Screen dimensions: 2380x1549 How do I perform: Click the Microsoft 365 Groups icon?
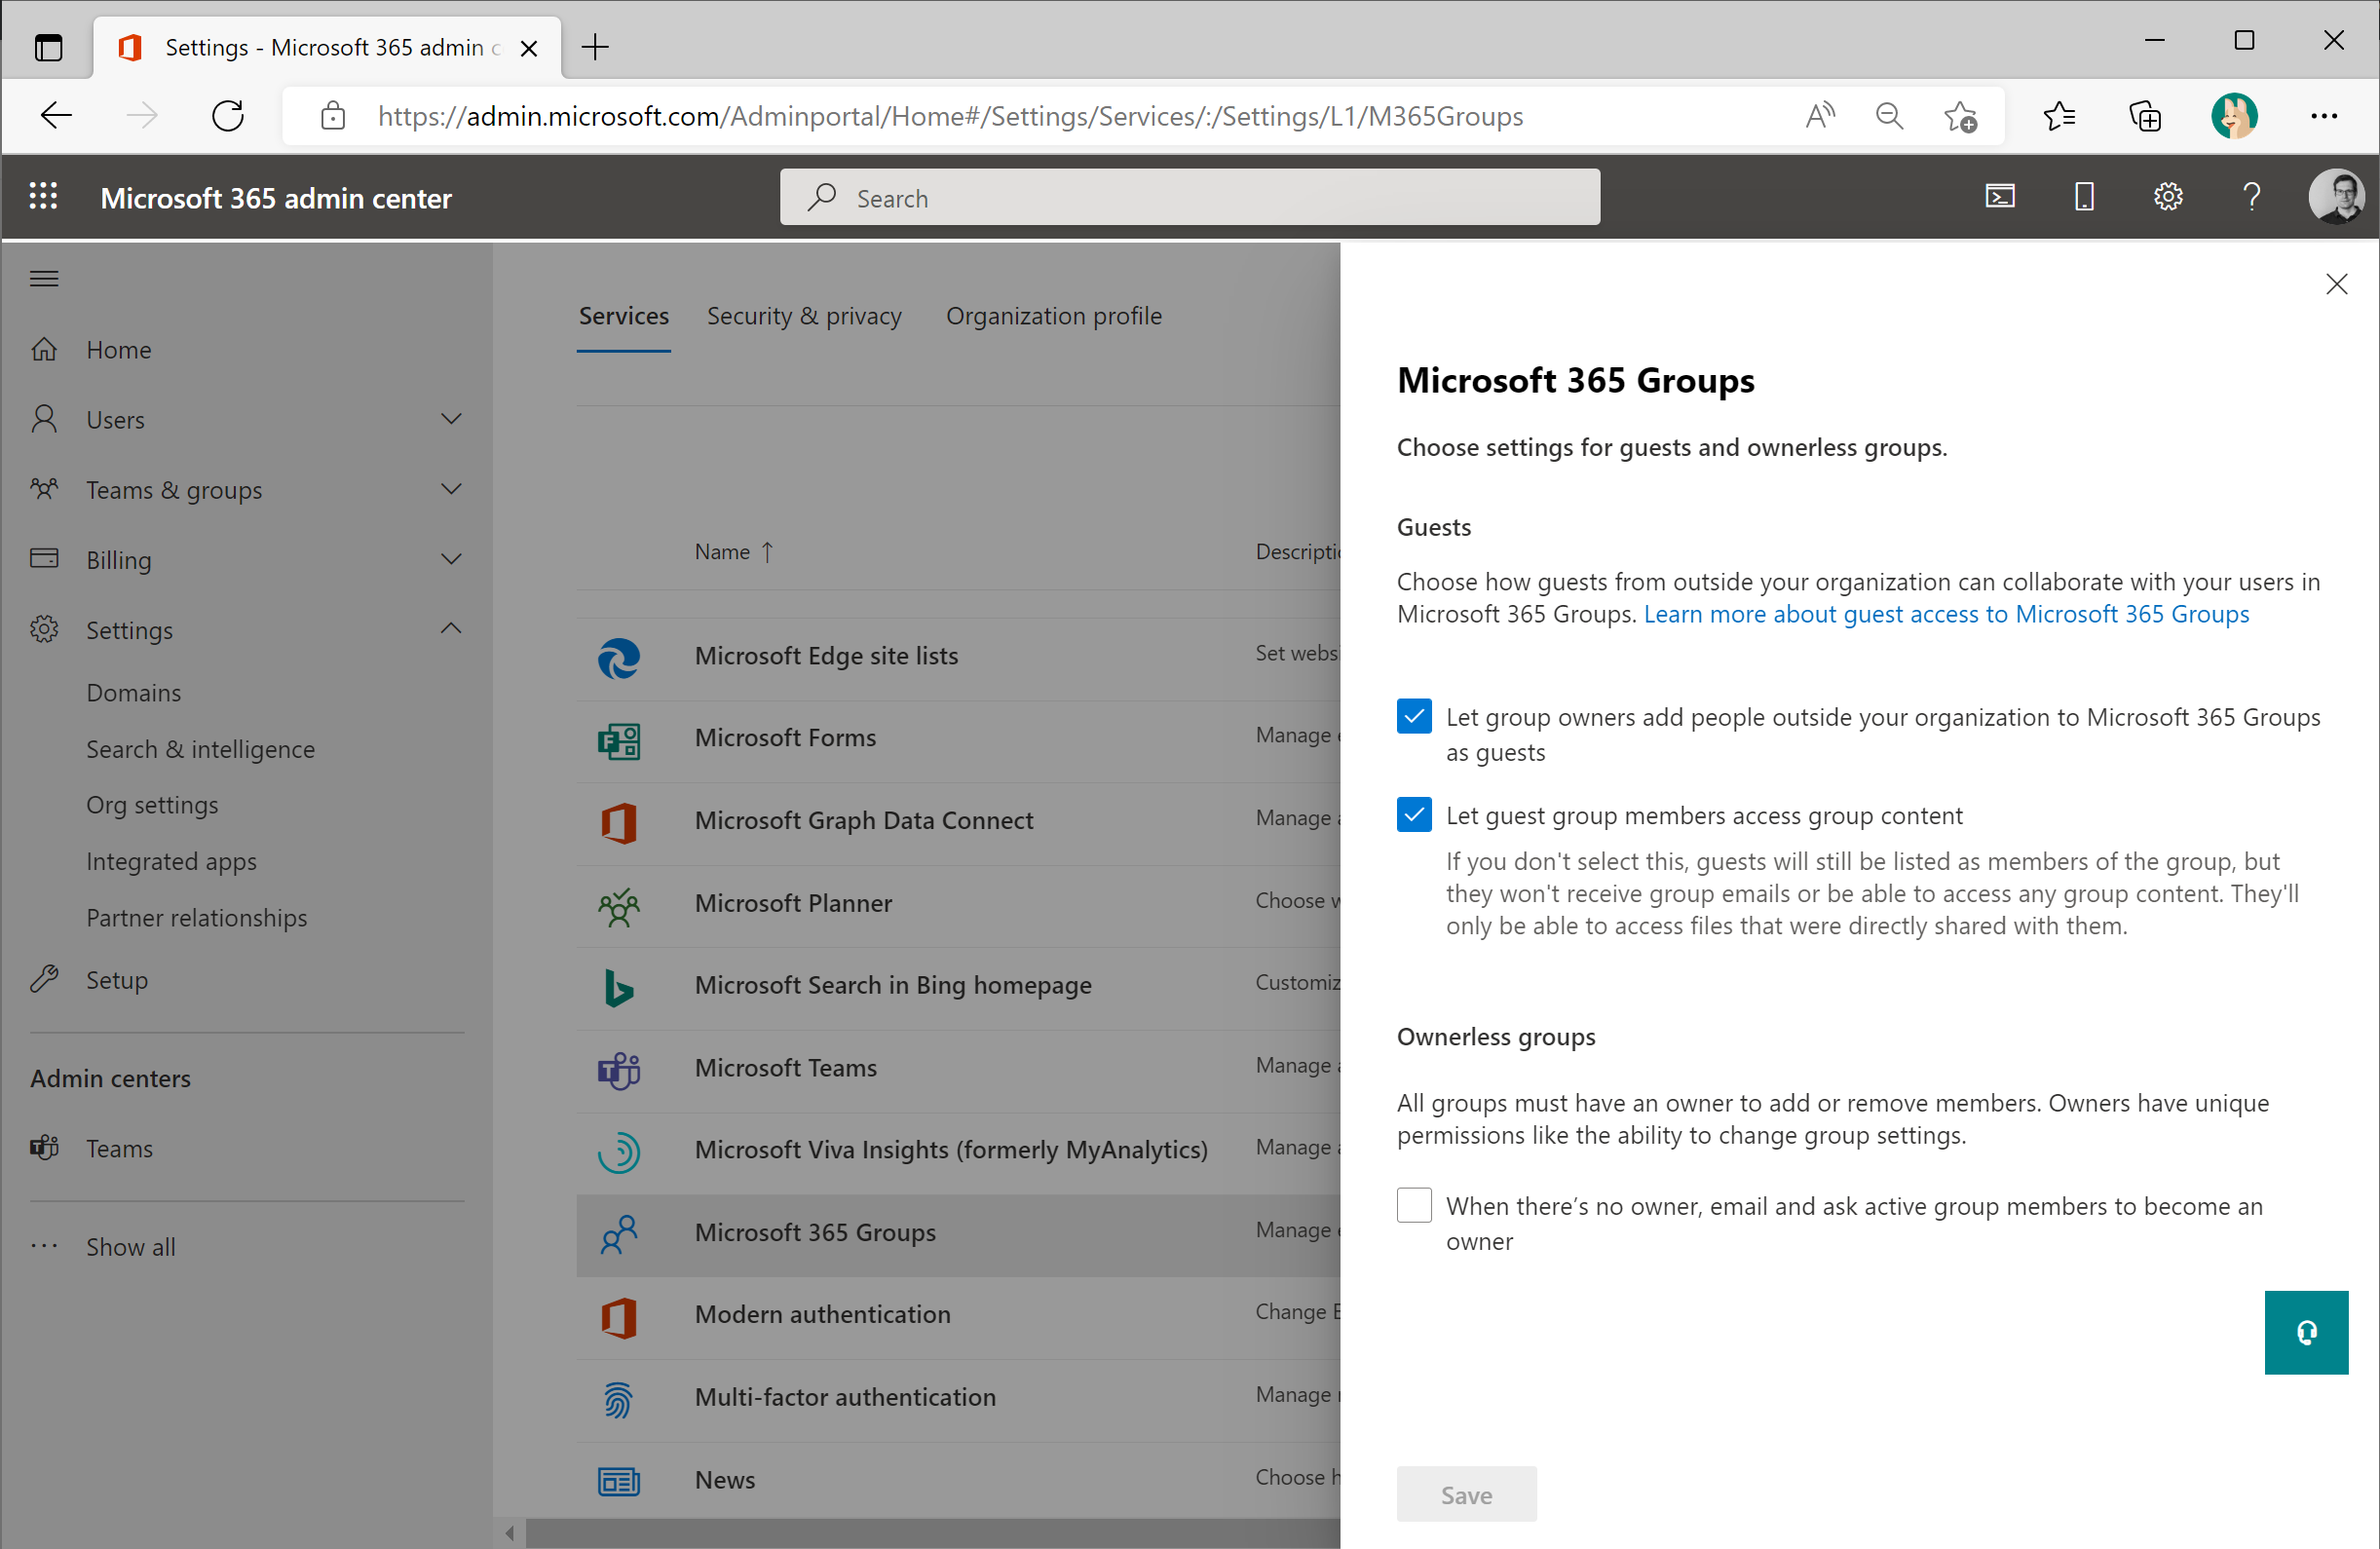[619, 1234]
